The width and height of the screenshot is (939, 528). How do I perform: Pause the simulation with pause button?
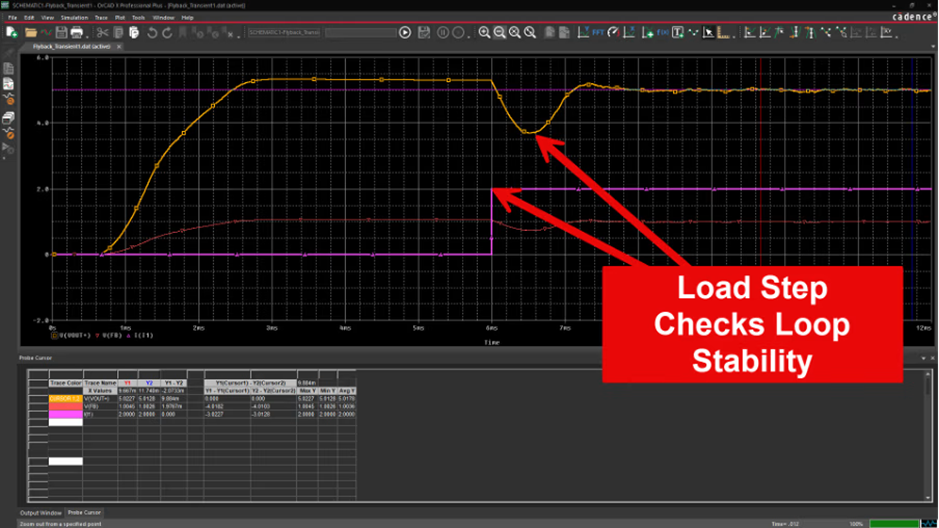pos(443,32)
